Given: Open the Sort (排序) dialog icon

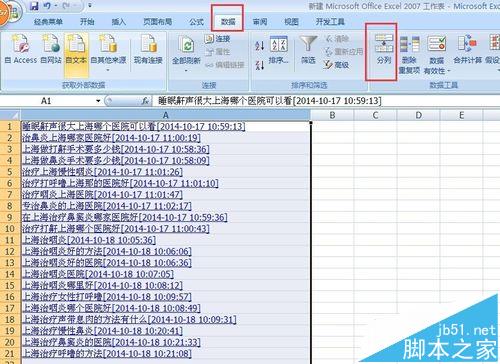Looking at the screenshot, I should [x=279, y=50].
